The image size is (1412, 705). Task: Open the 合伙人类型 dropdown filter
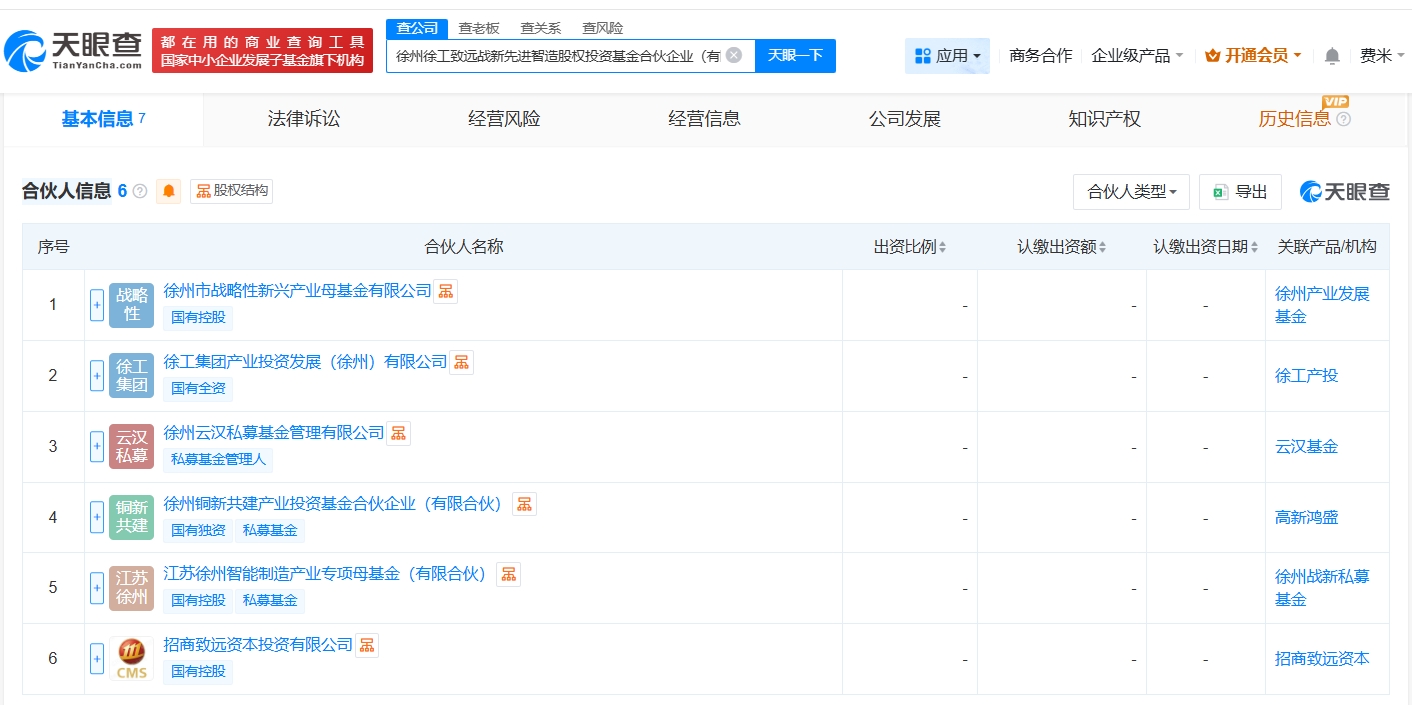click(x=1131, y=192)
